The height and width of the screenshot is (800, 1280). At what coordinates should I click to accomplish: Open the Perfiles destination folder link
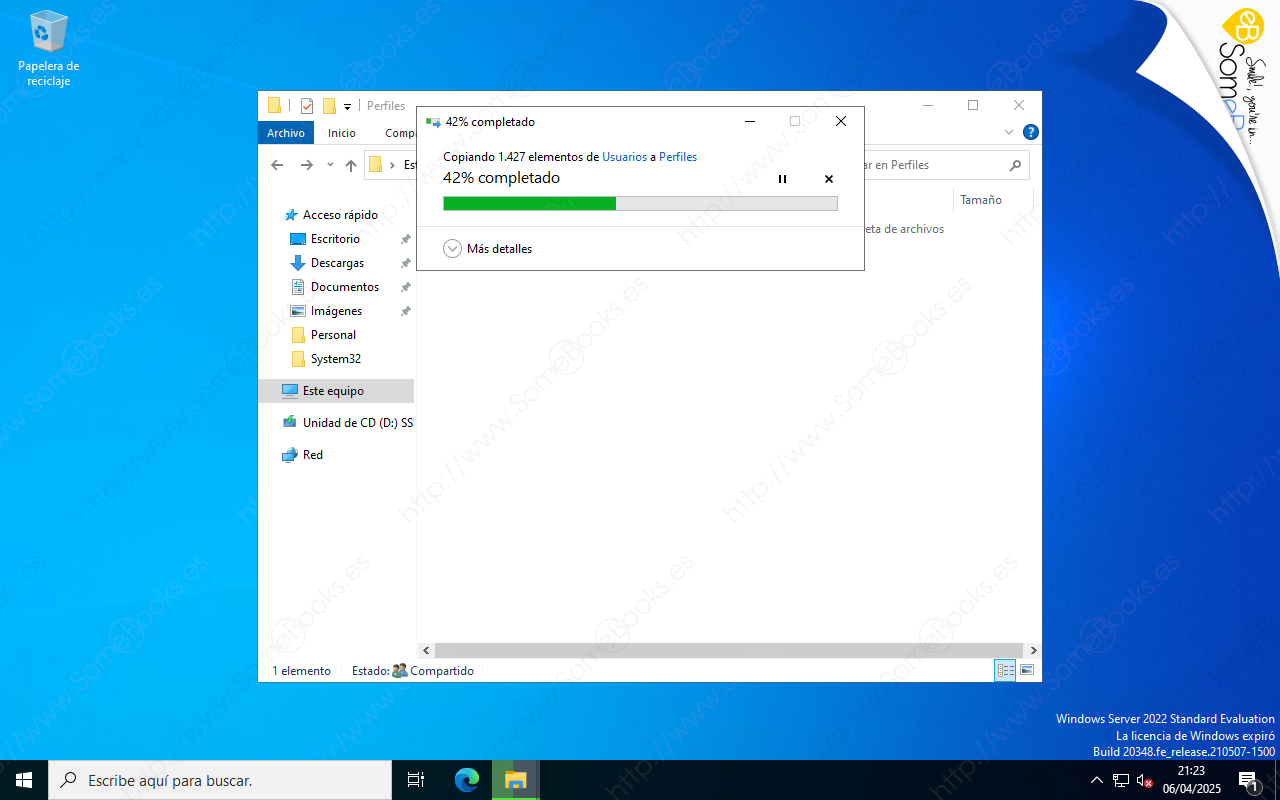[678, 157]
